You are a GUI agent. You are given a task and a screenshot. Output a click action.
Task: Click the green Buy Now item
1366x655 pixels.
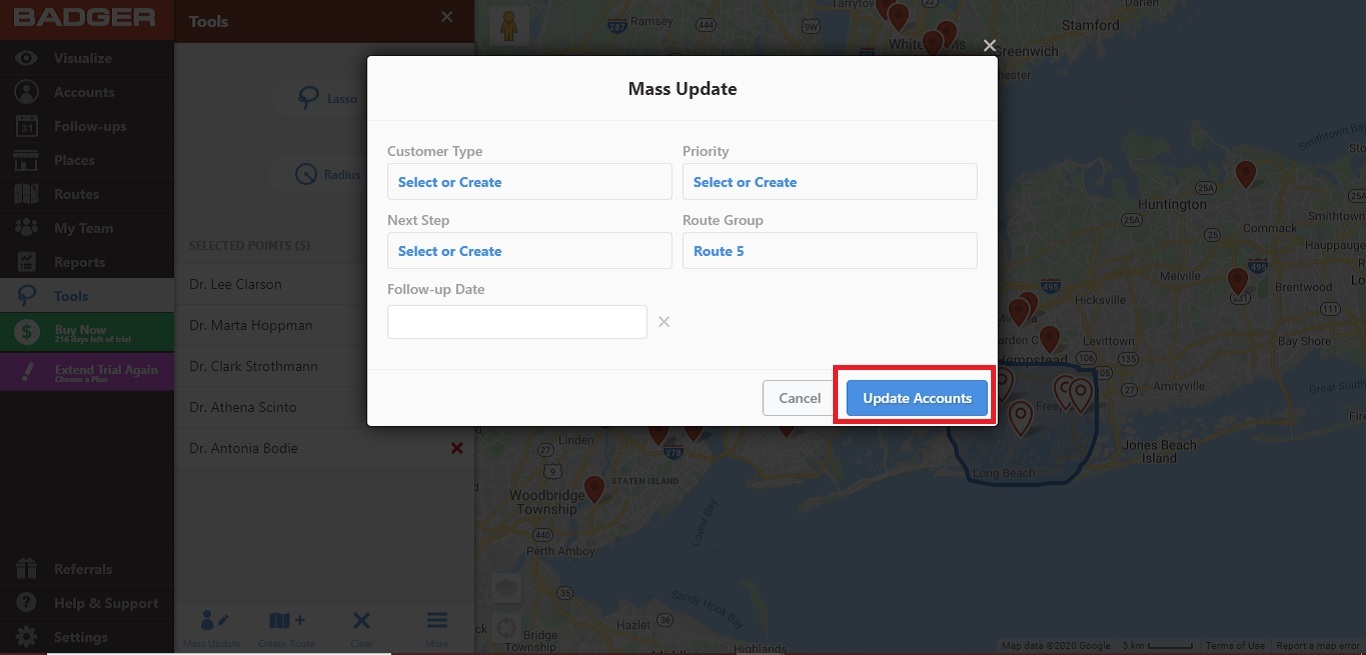pos(87,332)
